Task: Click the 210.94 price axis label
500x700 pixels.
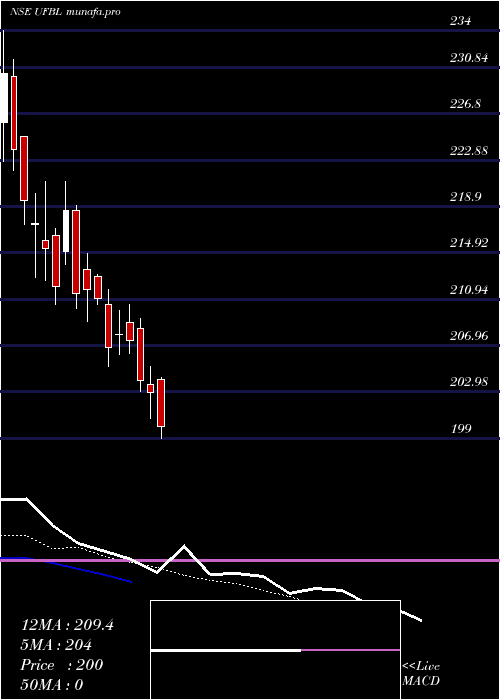Action: 468,290
